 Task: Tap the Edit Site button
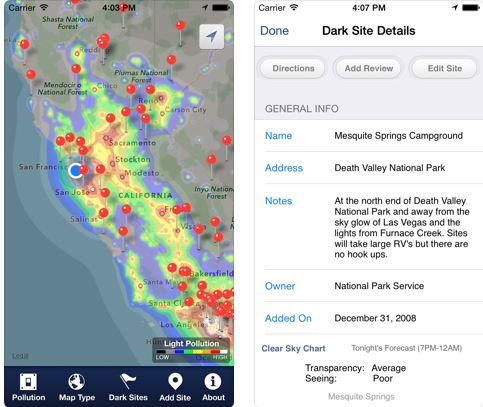[445, 68]
